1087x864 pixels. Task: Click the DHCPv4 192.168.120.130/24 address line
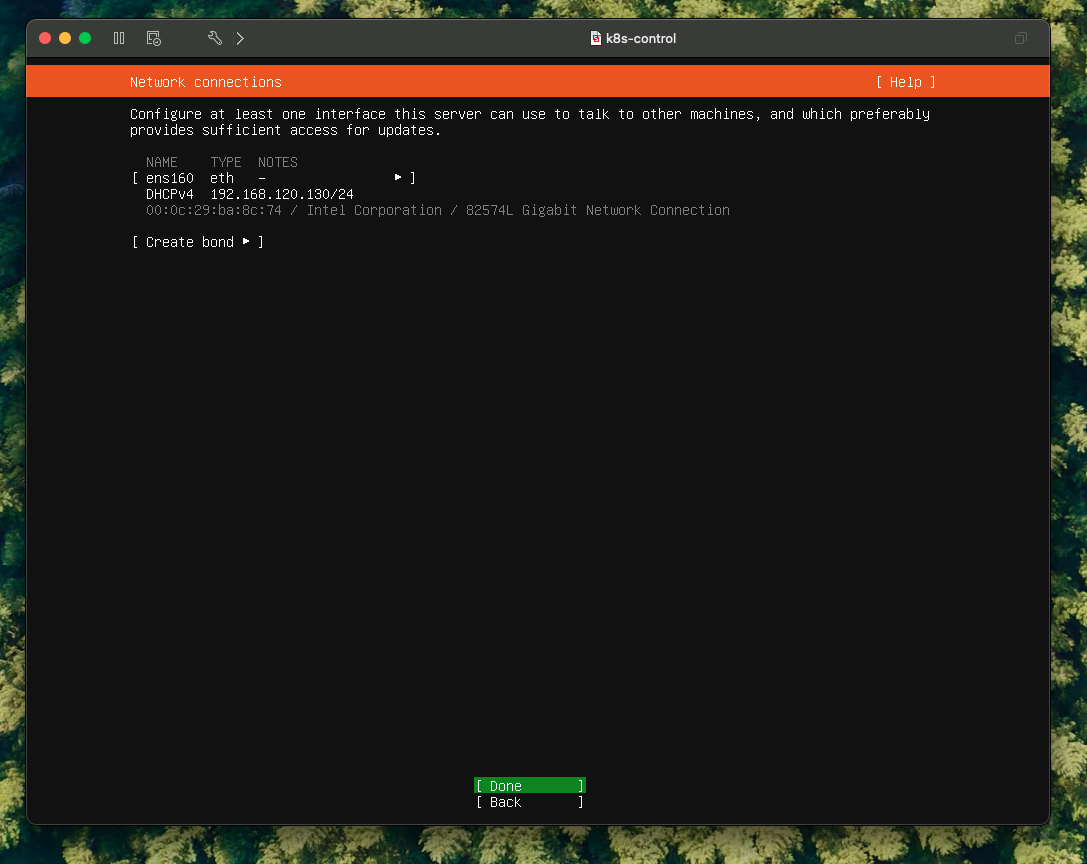pos(250,194)
